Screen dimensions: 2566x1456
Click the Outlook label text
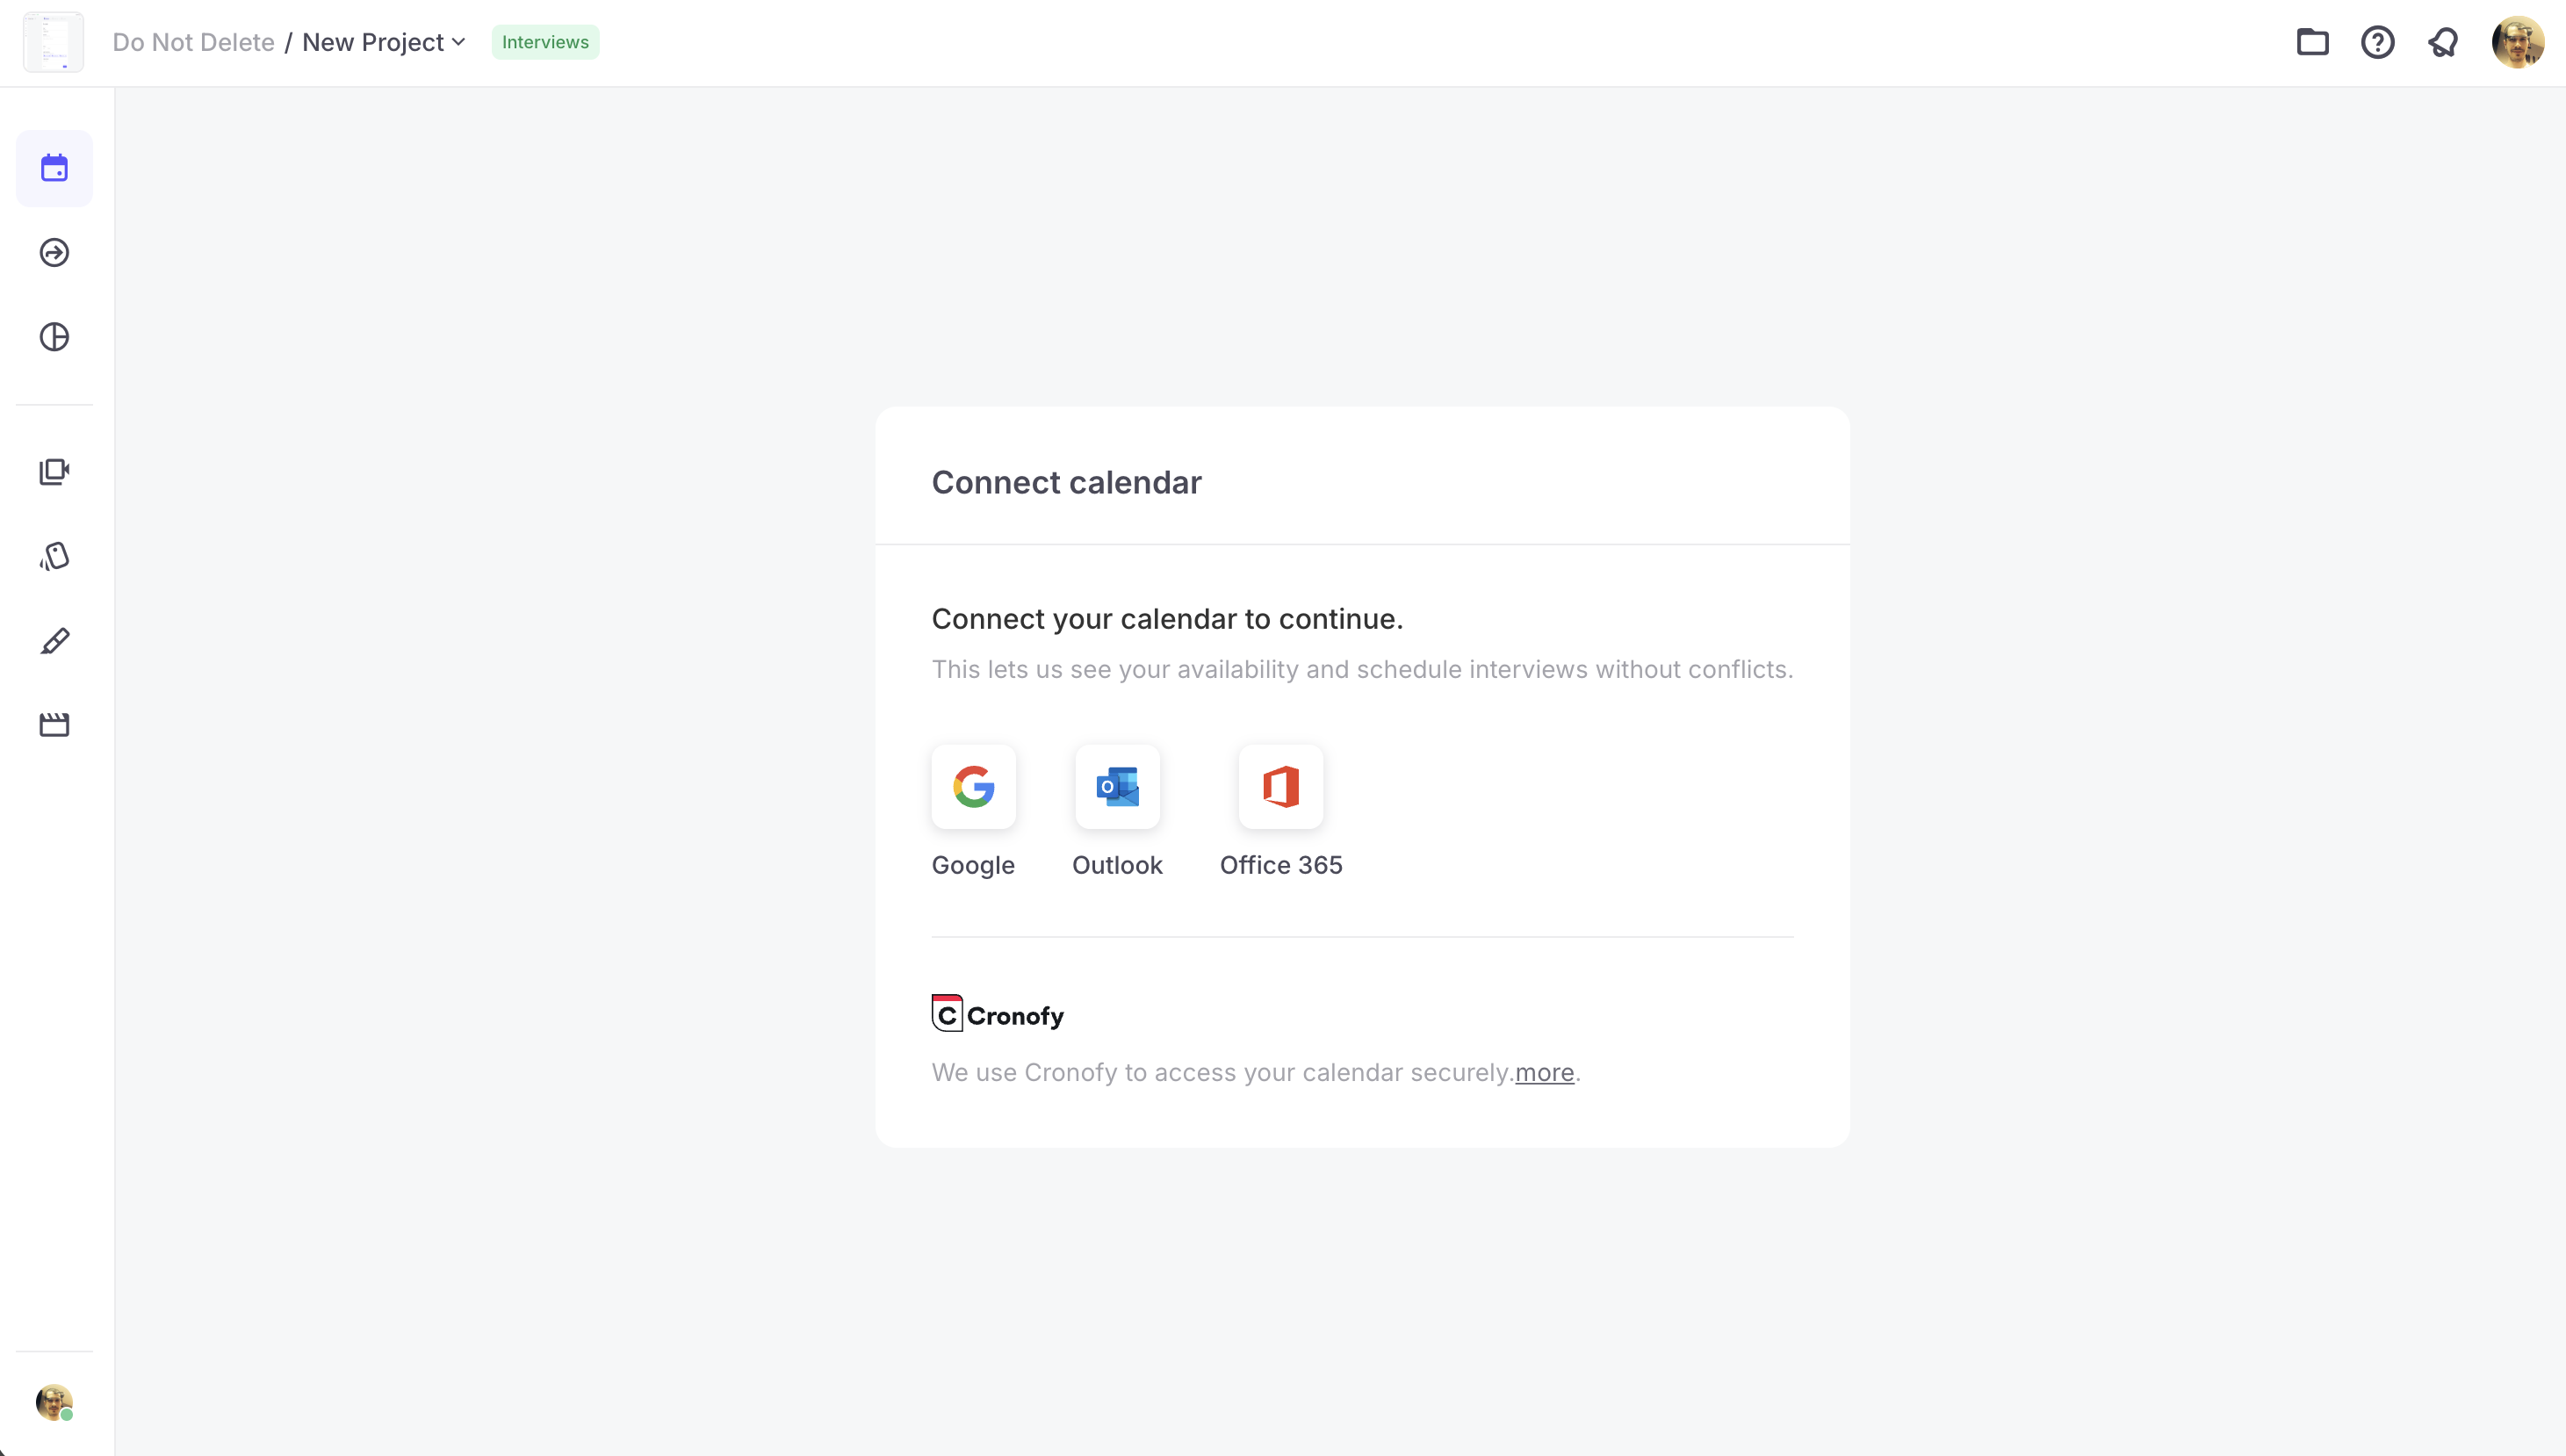coord(1117,865)
